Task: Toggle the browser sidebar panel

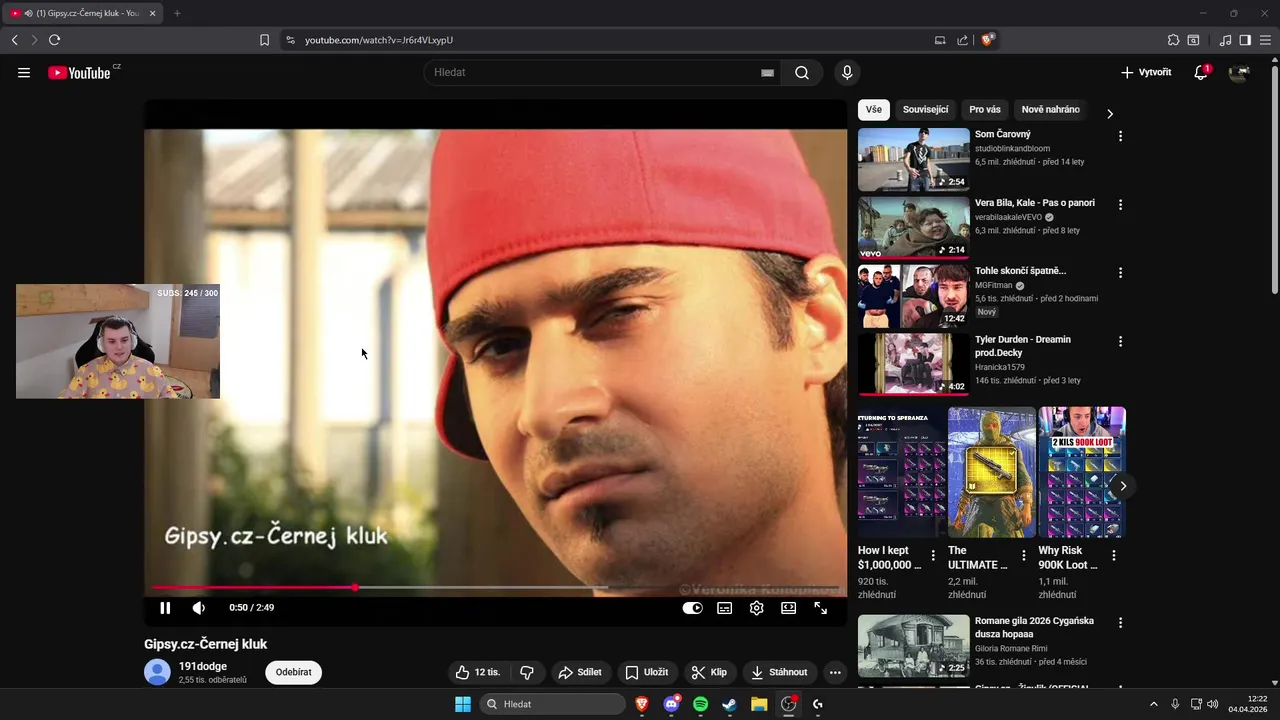Action: coord(1245,40)
